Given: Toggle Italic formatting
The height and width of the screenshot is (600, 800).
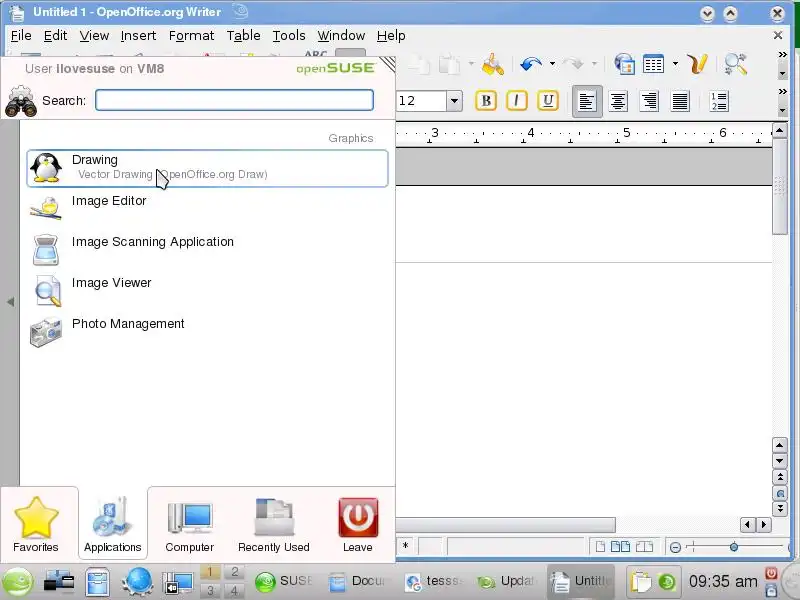Looking at the screenshot, I should coord(516,101).
